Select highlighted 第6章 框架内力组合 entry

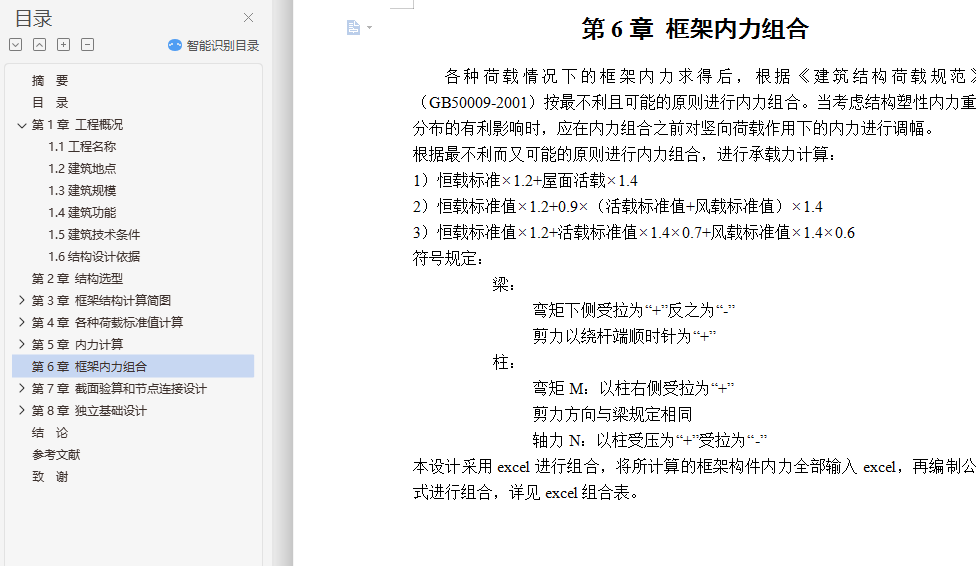[133, 366]
